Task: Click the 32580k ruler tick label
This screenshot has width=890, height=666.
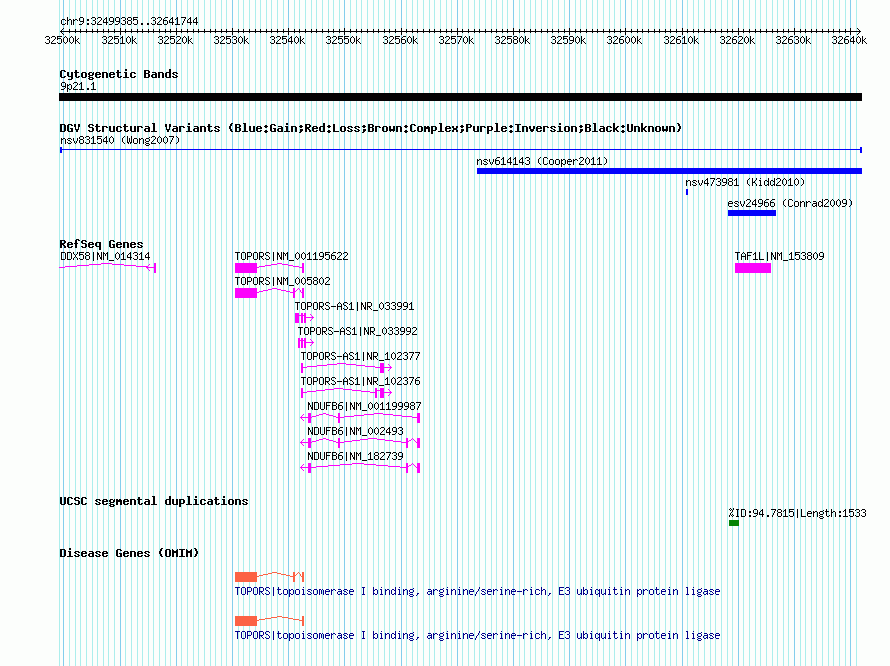Action: pos(512,40)
